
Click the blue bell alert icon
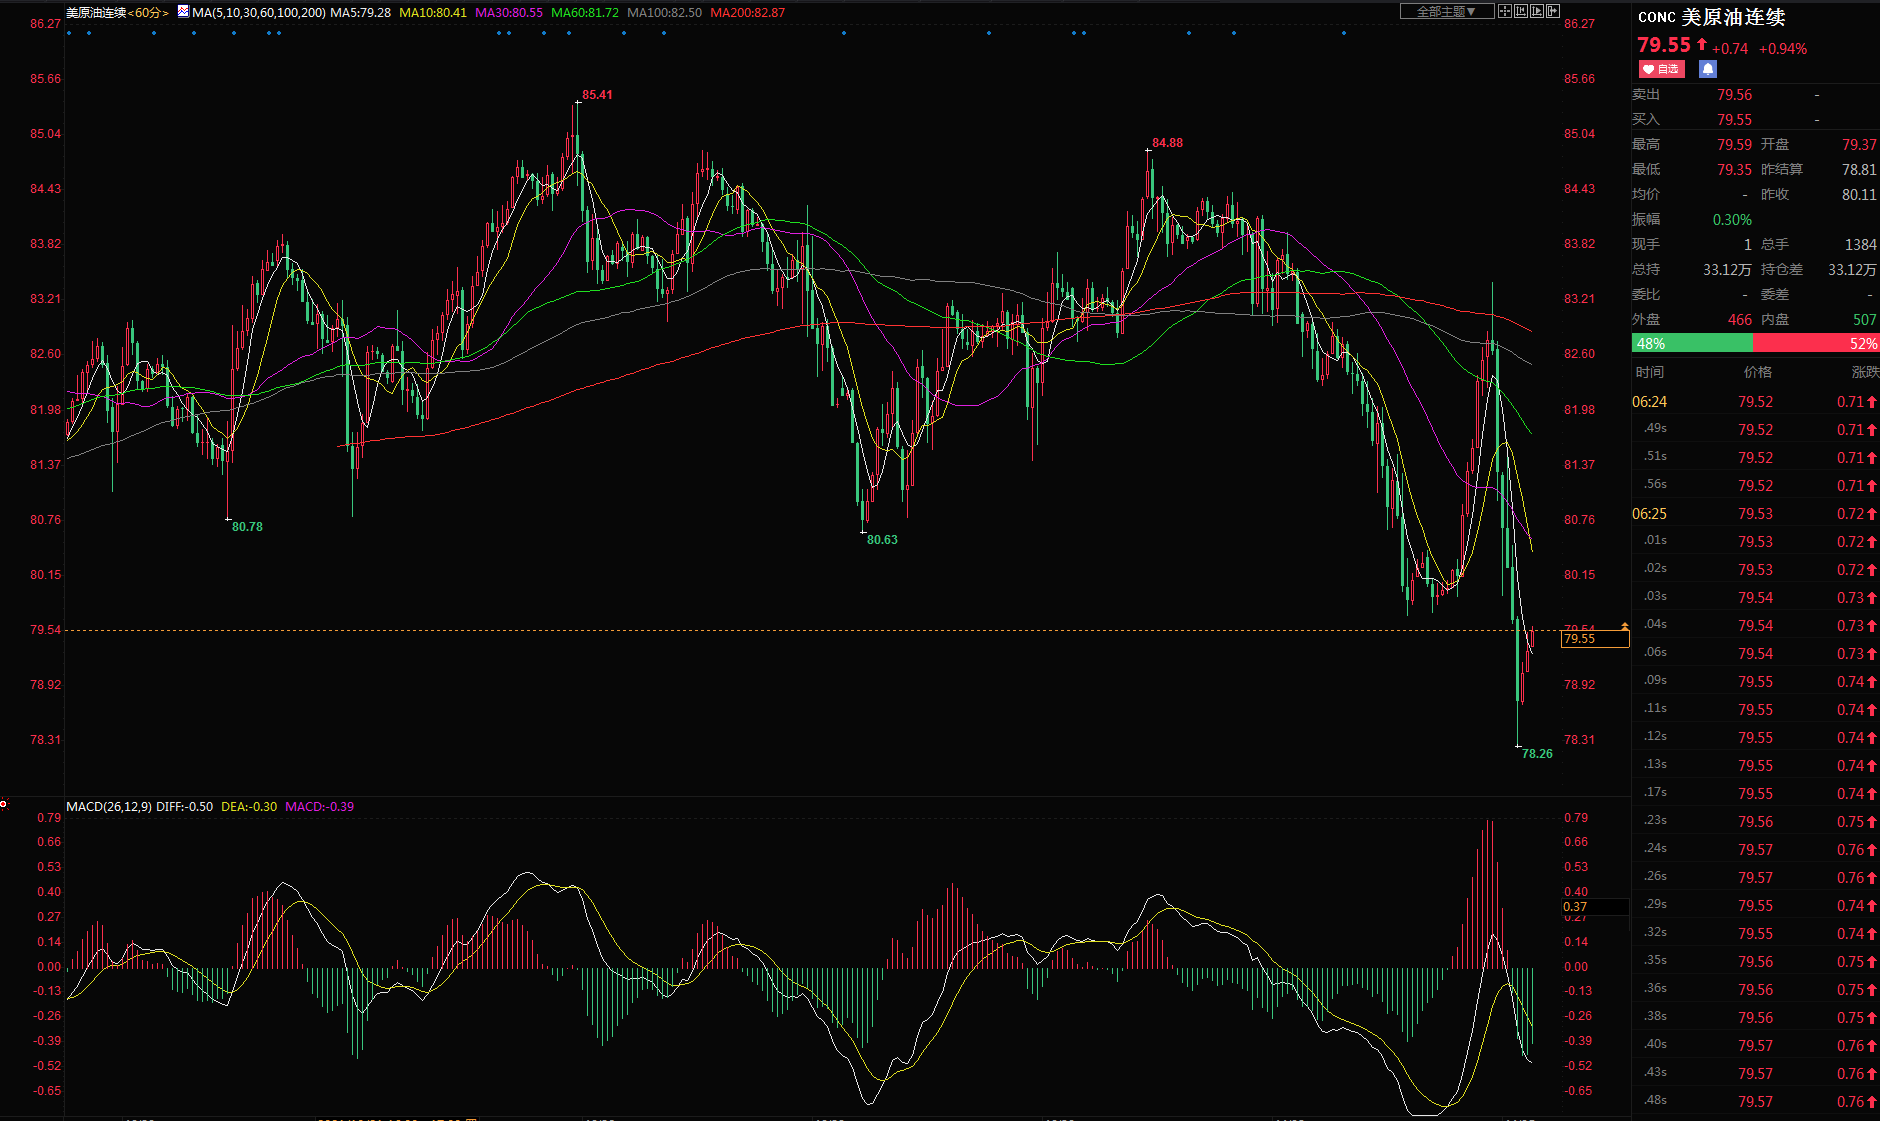click(1708, 69)
